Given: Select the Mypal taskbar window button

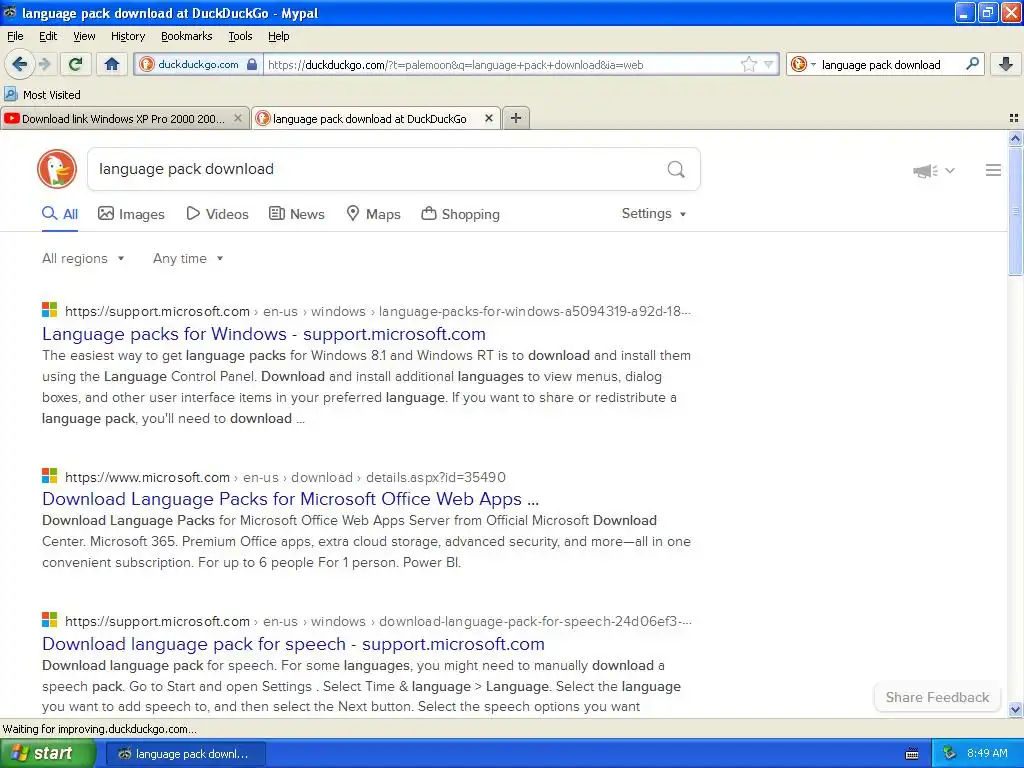Looking at the screenshot, I should (185, 754).
